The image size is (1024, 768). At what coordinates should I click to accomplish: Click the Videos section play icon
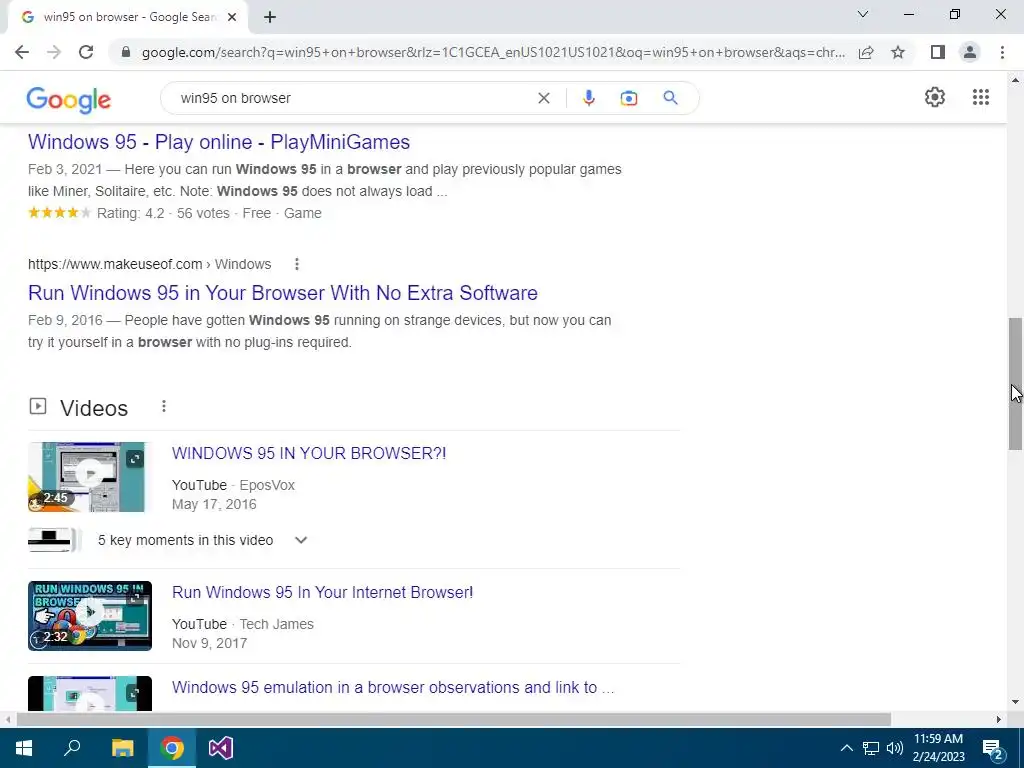tap(38, 406)
